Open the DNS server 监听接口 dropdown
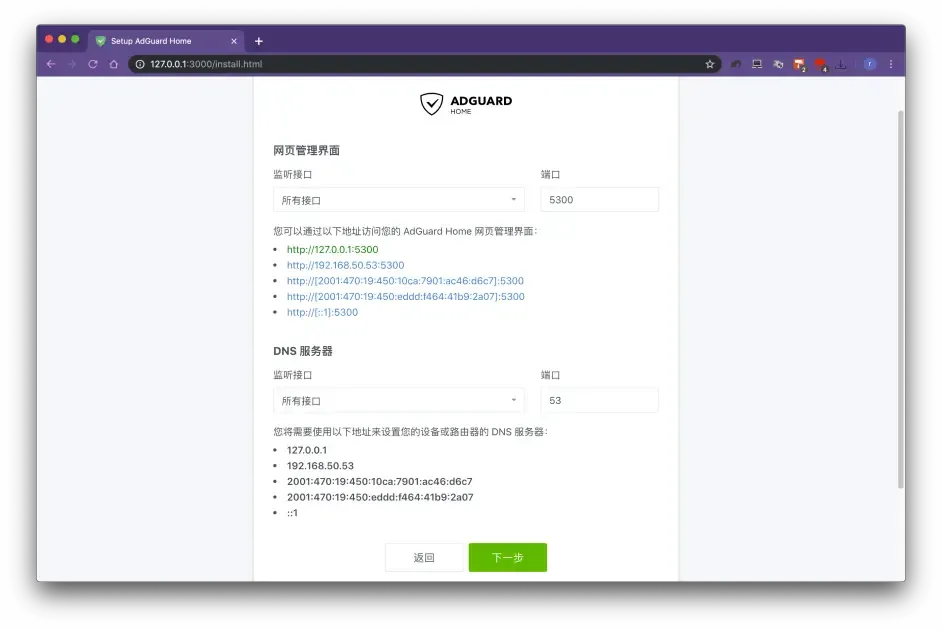942x630 pixels. pyautogui.click(x=398, y=401)
